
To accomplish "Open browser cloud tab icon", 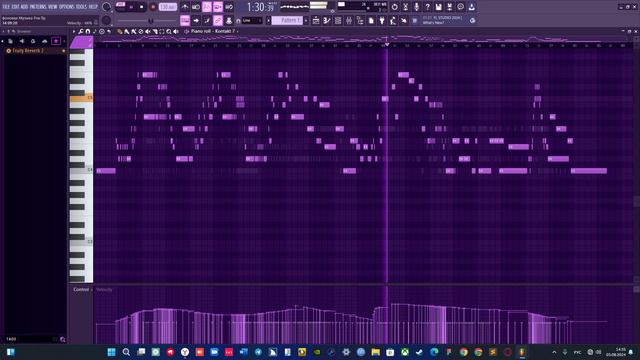I will click(x=44, y=41).
